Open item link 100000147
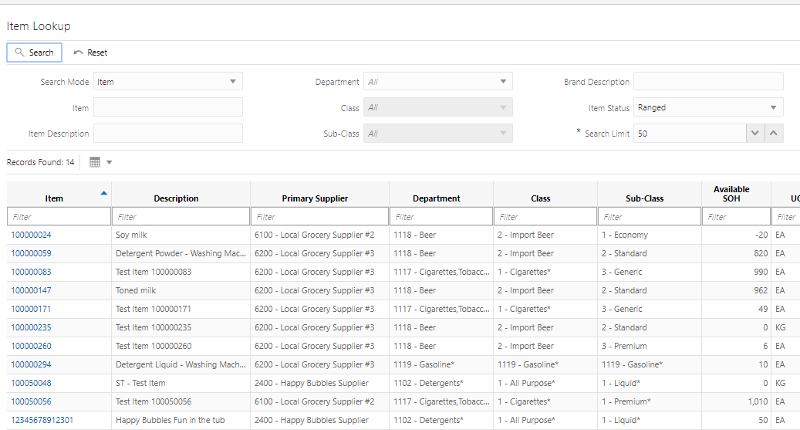Screen dimensions: 800x430 pyautogui.click(x=31, y=290)
